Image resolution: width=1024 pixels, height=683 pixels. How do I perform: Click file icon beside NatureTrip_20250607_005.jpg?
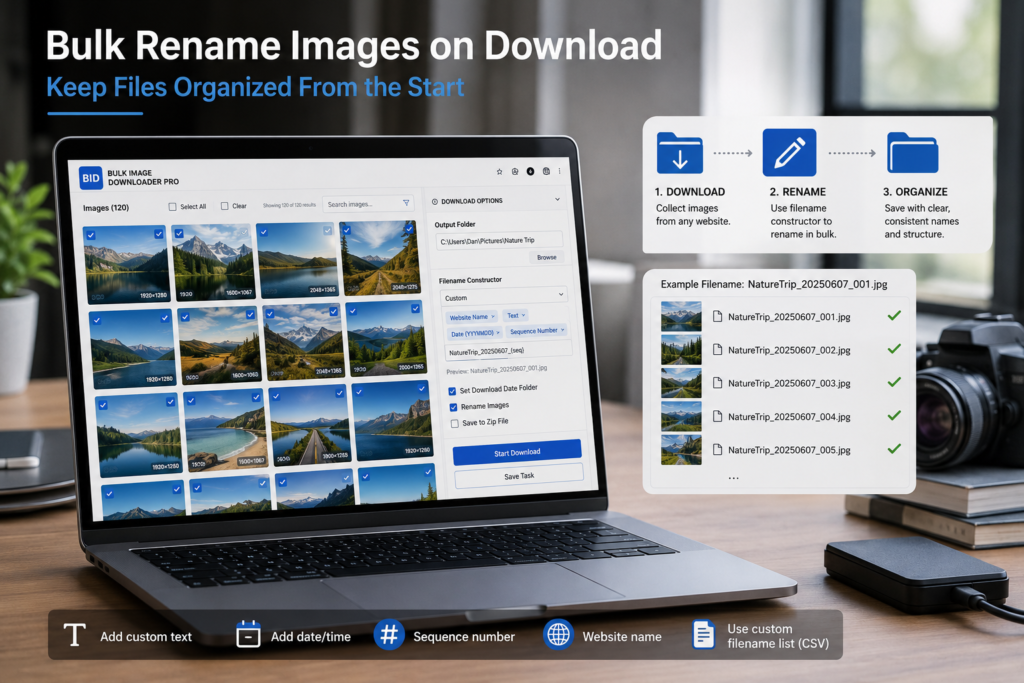(x=717, y=450)
